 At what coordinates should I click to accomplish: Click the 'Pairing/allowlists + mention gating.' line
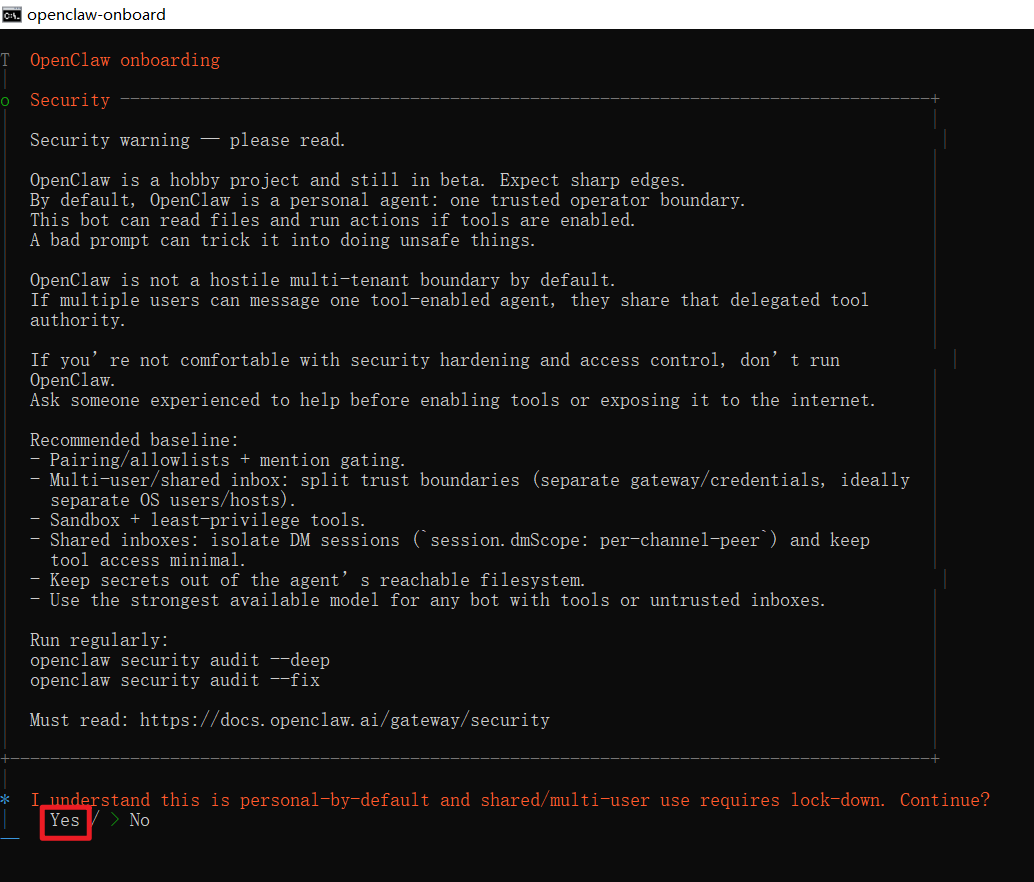click(x=228, y=459)
